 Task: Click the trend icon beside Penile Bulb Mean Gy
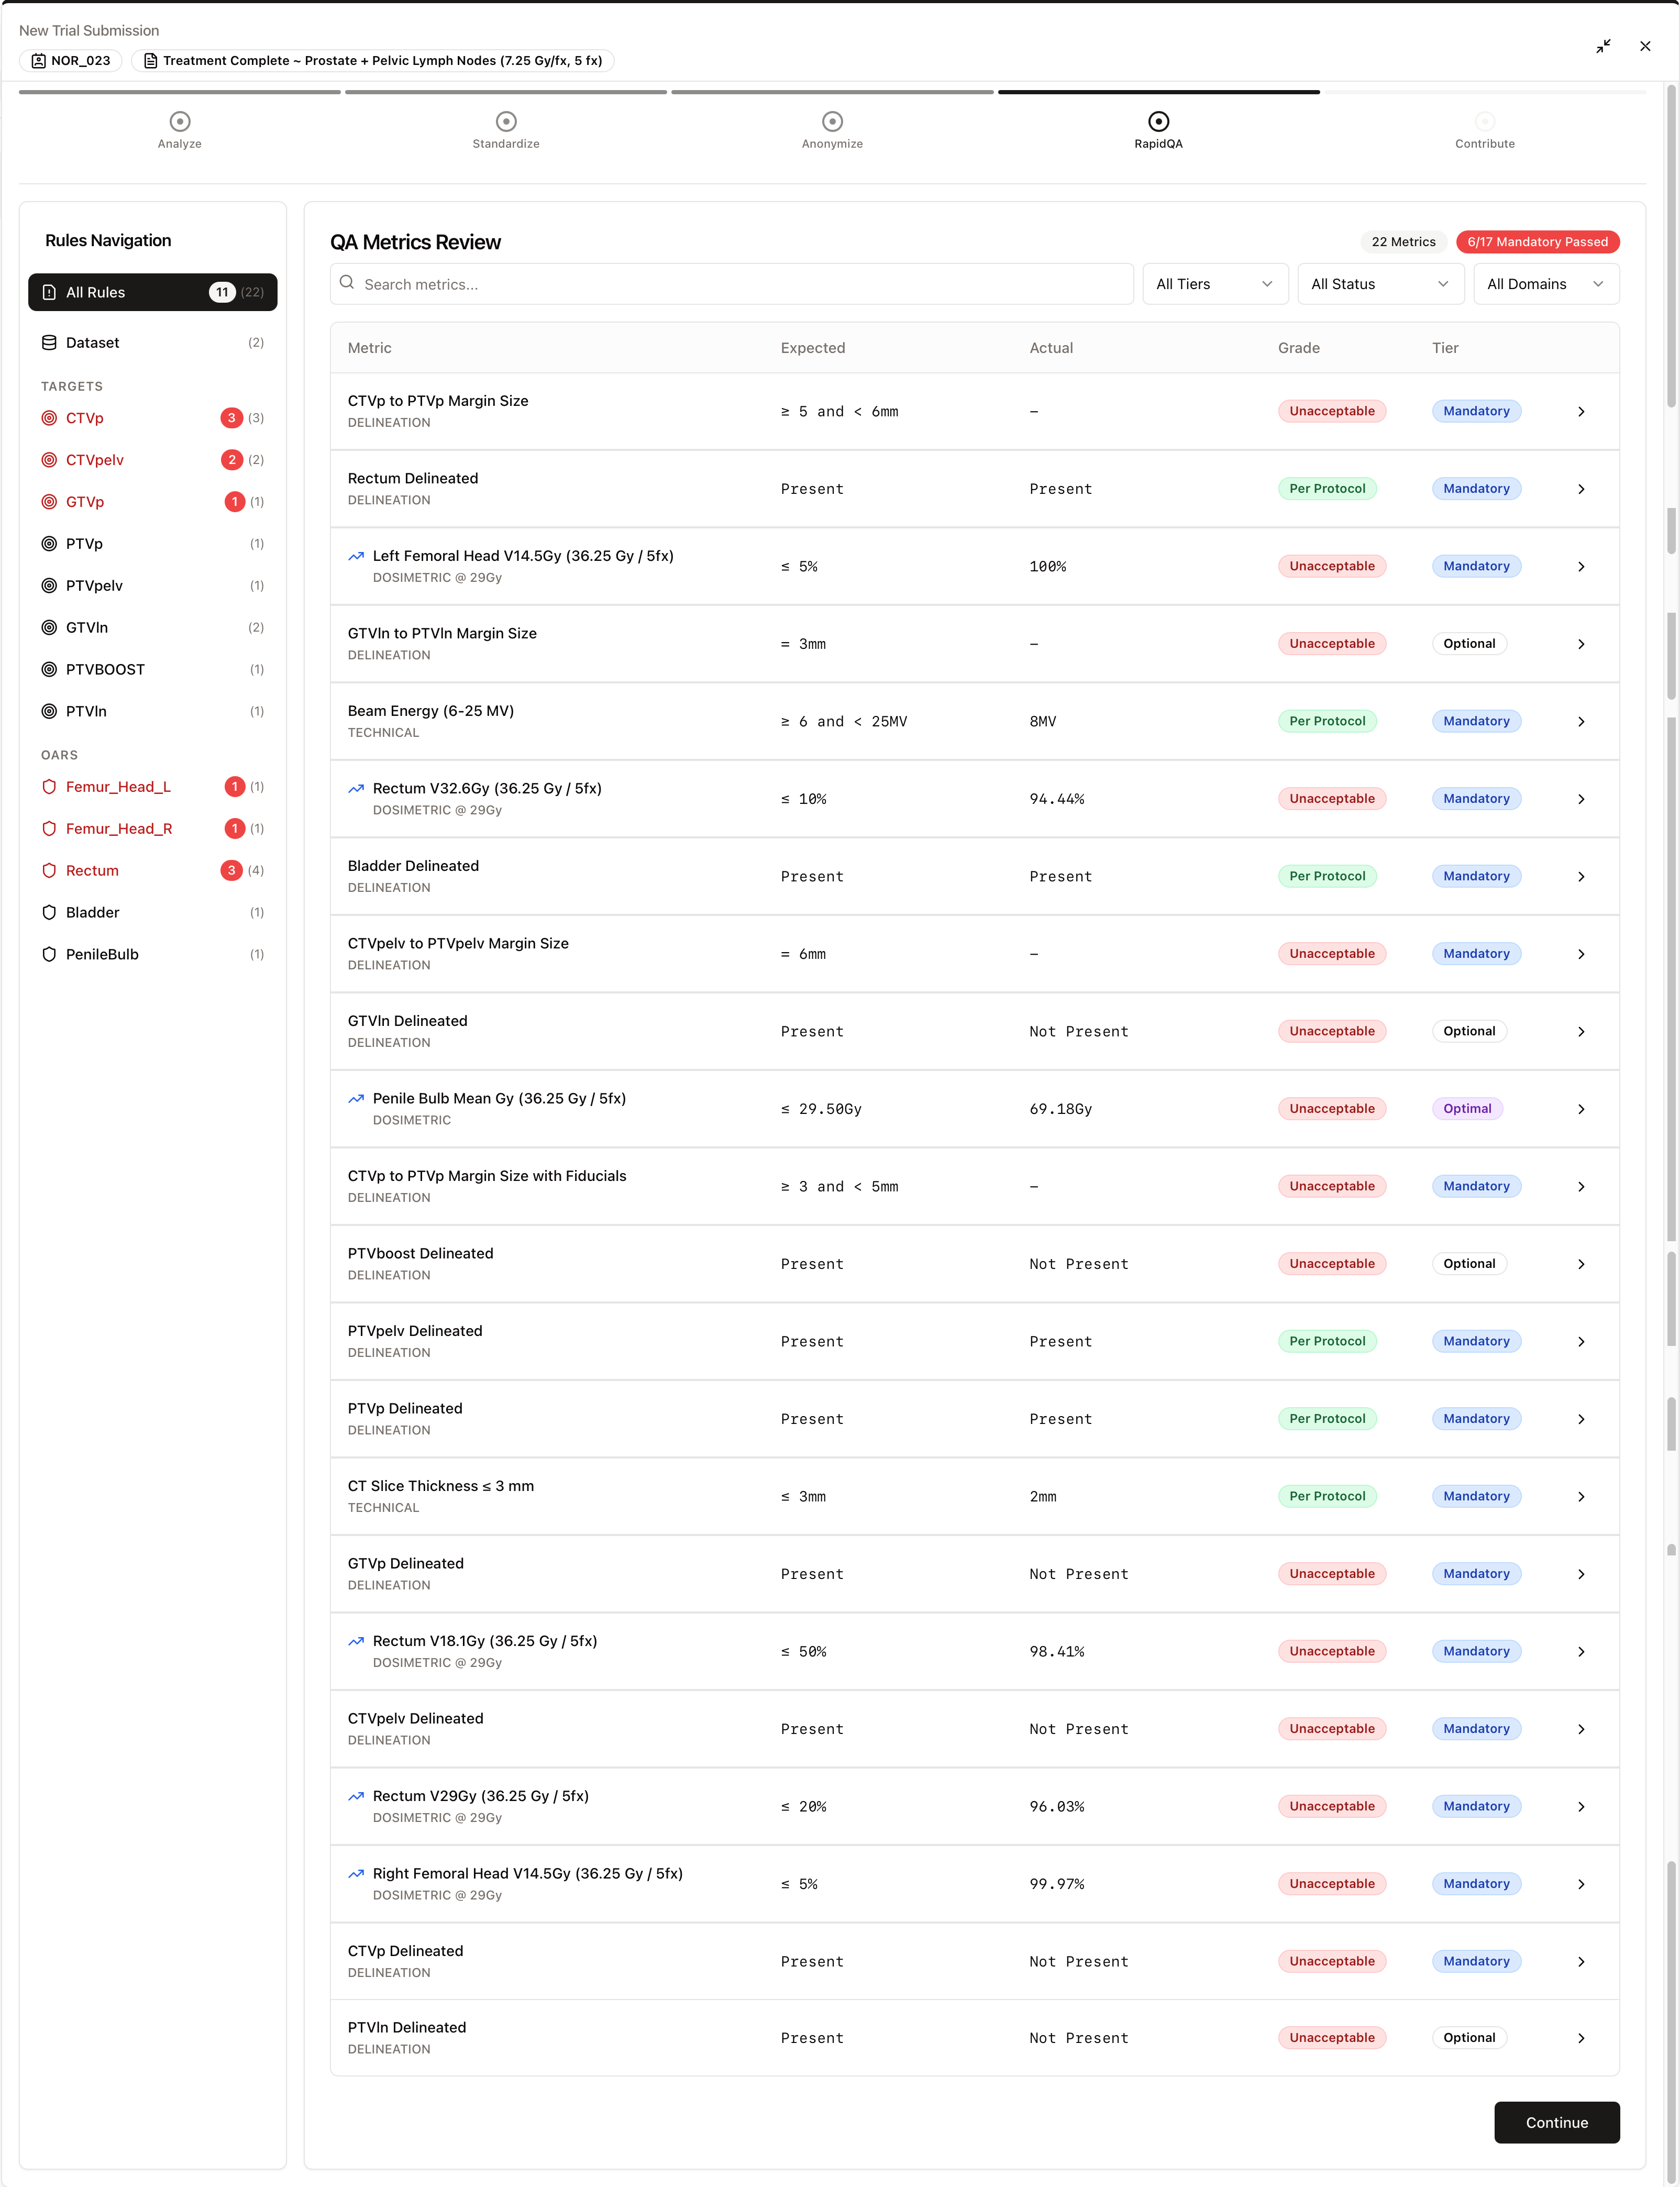click(x=356, y=1099)
